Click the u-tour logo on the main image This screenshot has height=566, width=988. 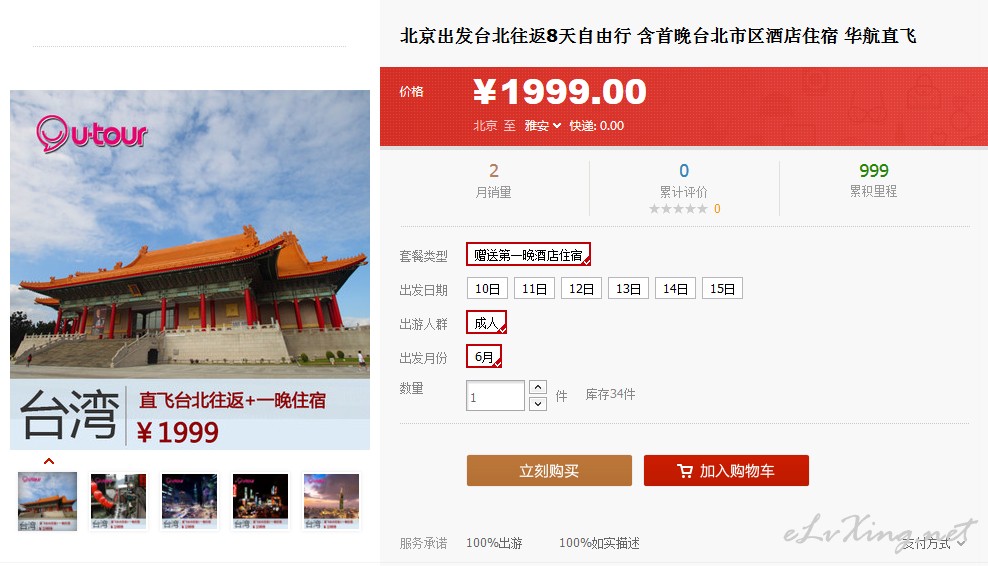pos(91,134)
